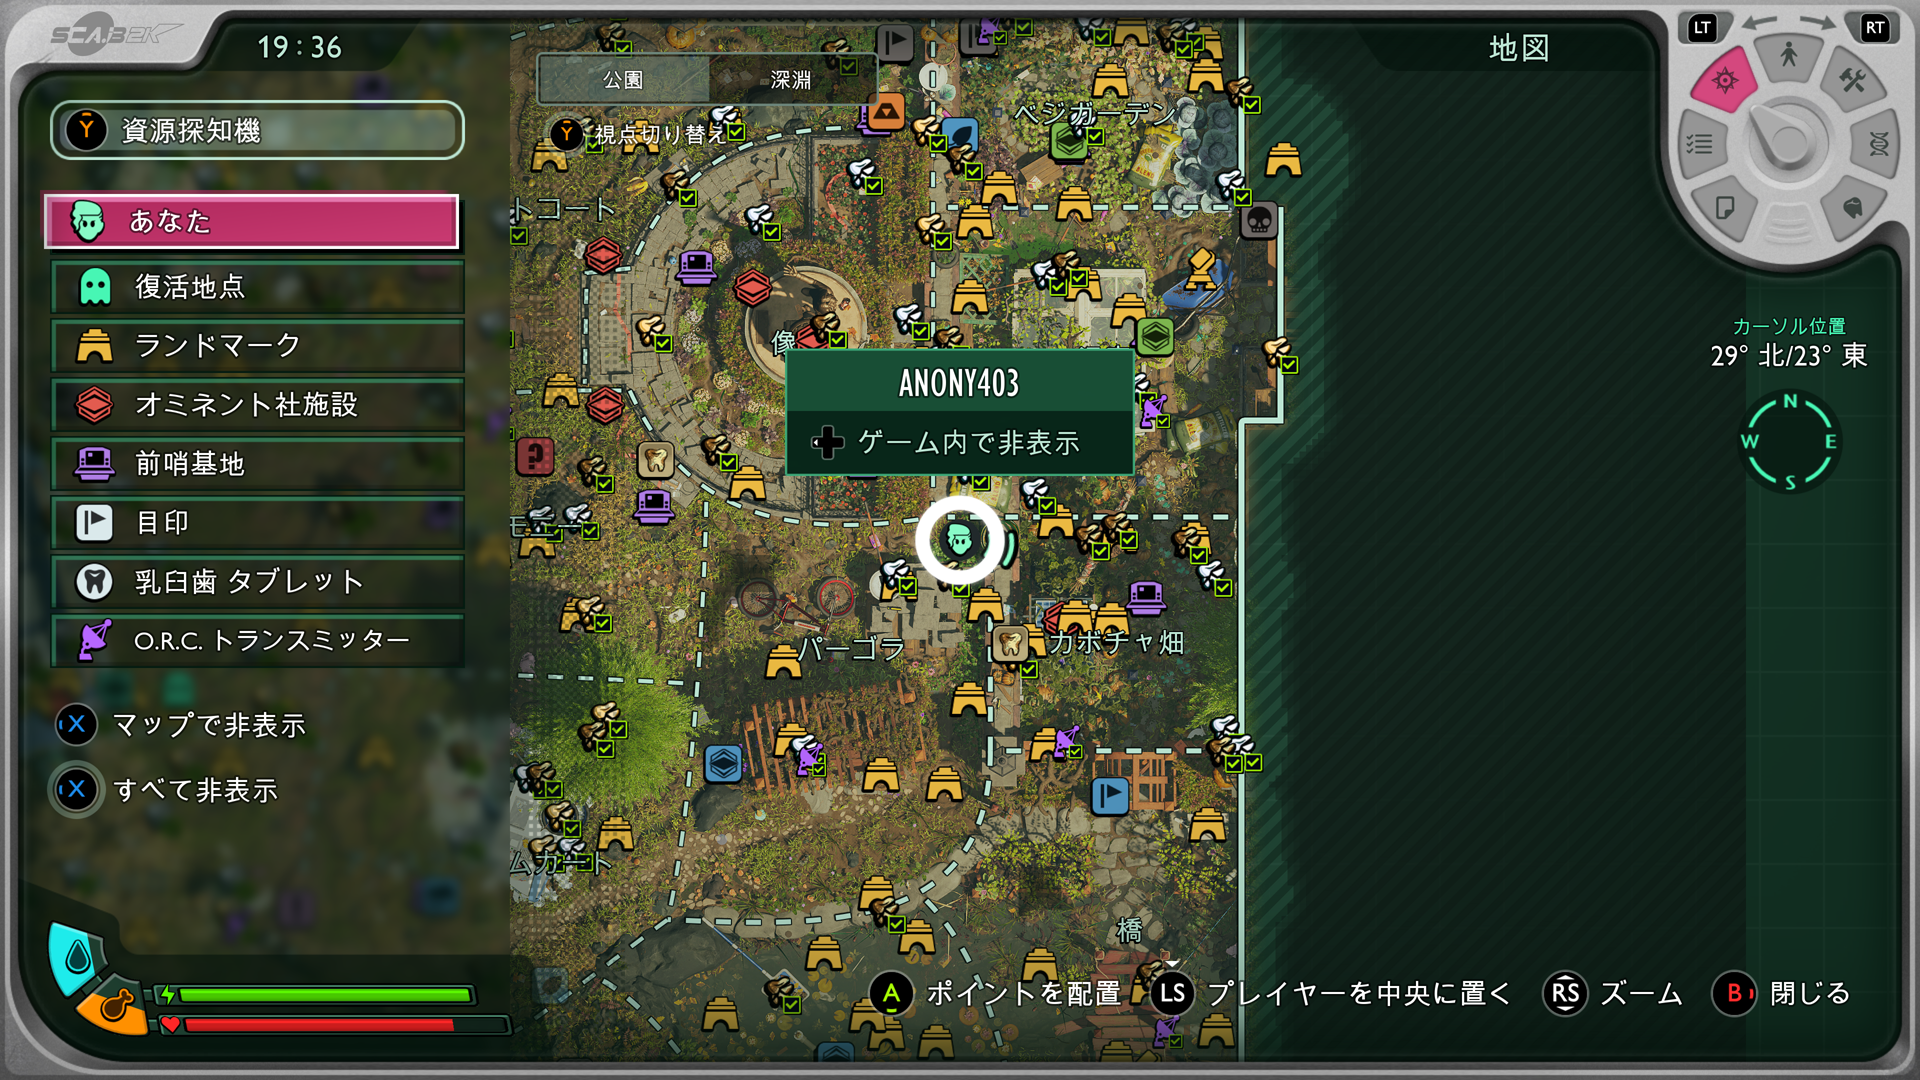Screen dimensions: 1920x1080
Task: Click プレイヤーを中央に置く to center on player
Action: click(1331, 994)
